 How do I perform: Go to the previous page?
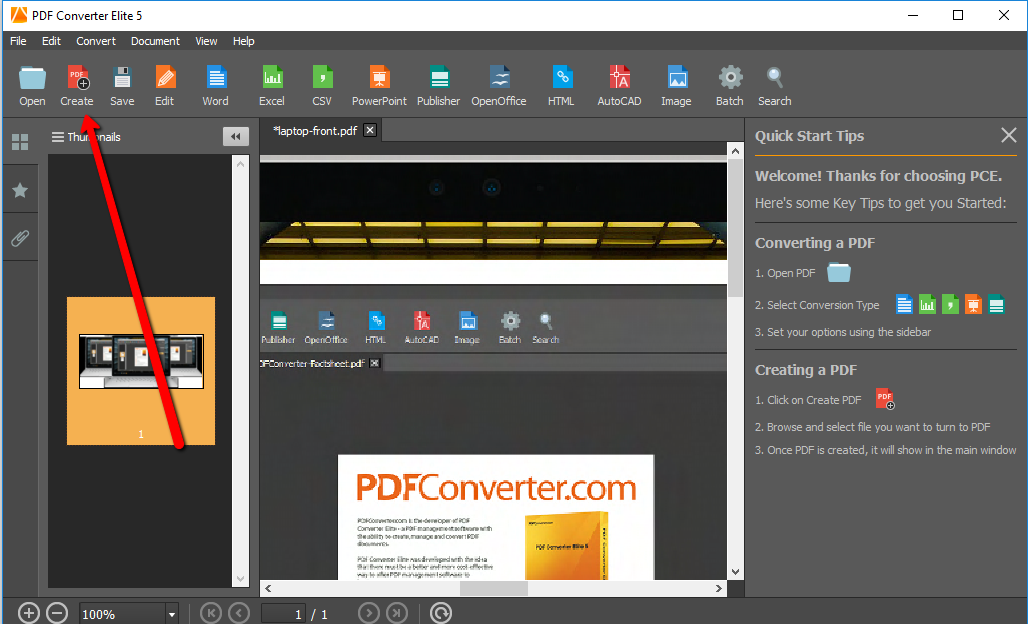[x=239, y=614]
